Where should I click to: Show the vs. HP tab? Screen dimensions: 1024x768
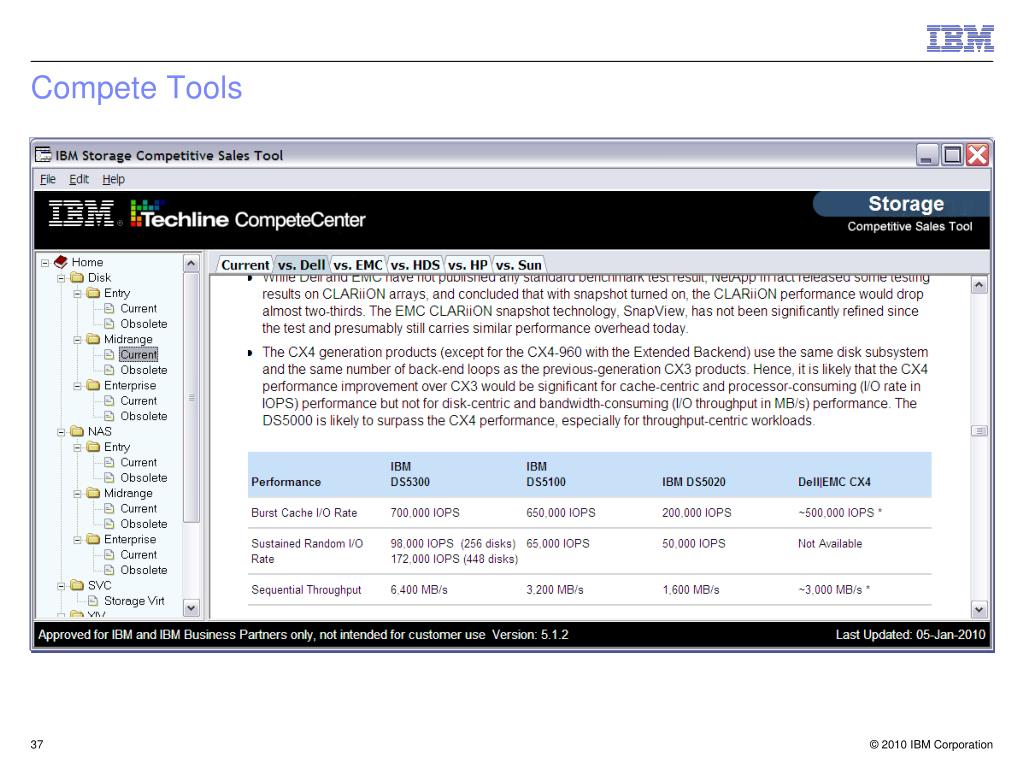coord(468,264)
